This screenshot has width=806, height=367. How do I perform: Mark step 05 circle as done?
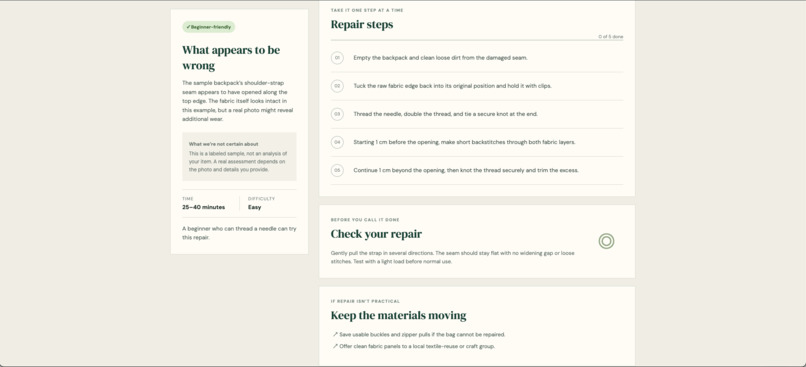(x=337, y=170)
